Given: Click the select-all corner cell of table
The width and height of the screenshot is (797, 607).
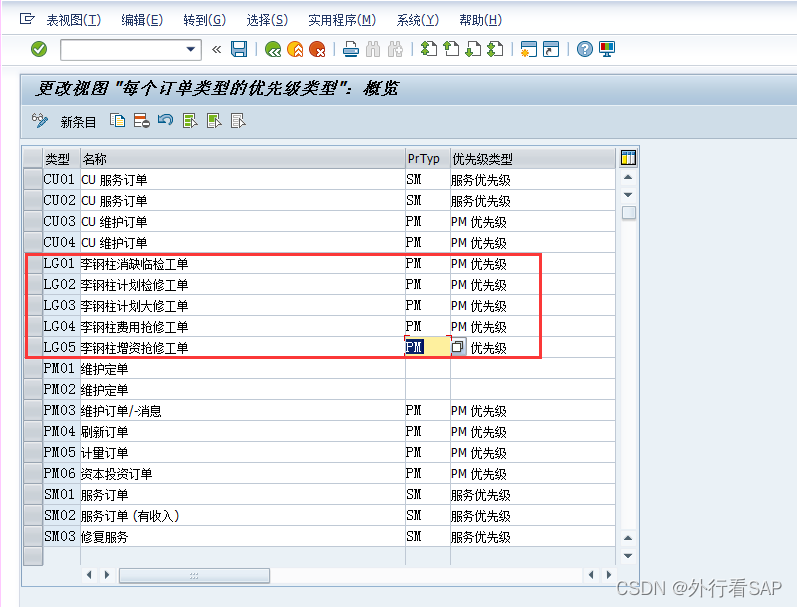Looking at the screenshot, I should point(33,159).
